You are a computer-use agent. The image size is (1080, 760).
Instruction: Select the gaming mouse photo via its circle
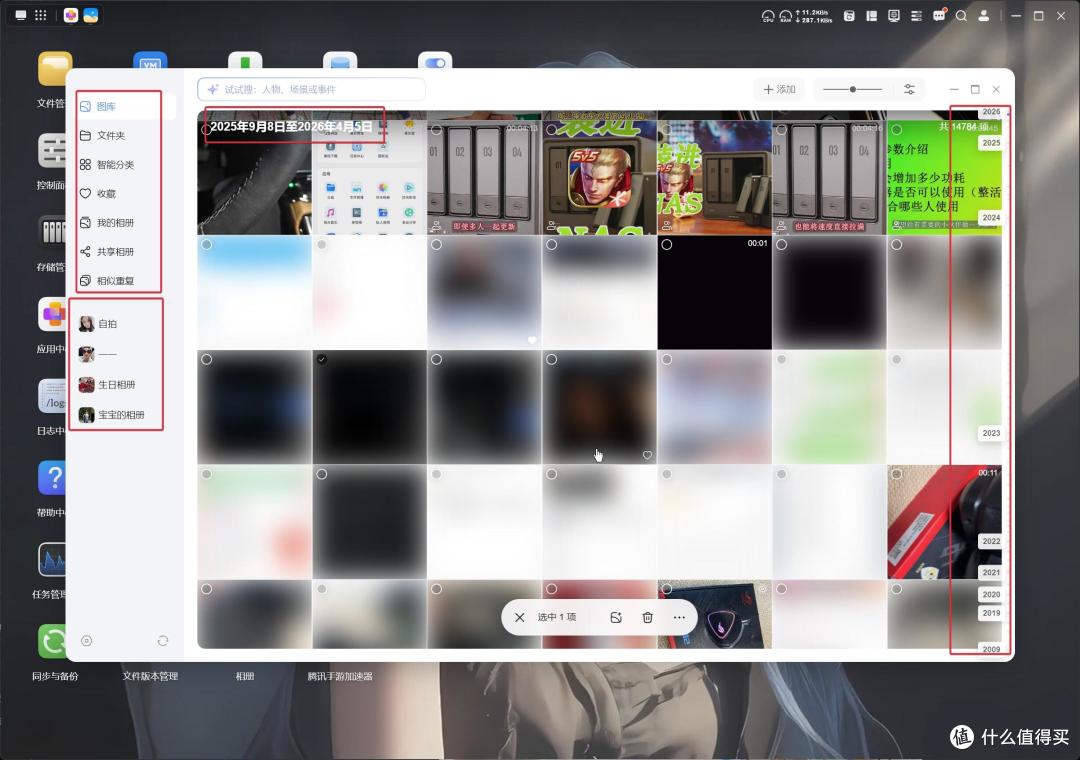667,589
